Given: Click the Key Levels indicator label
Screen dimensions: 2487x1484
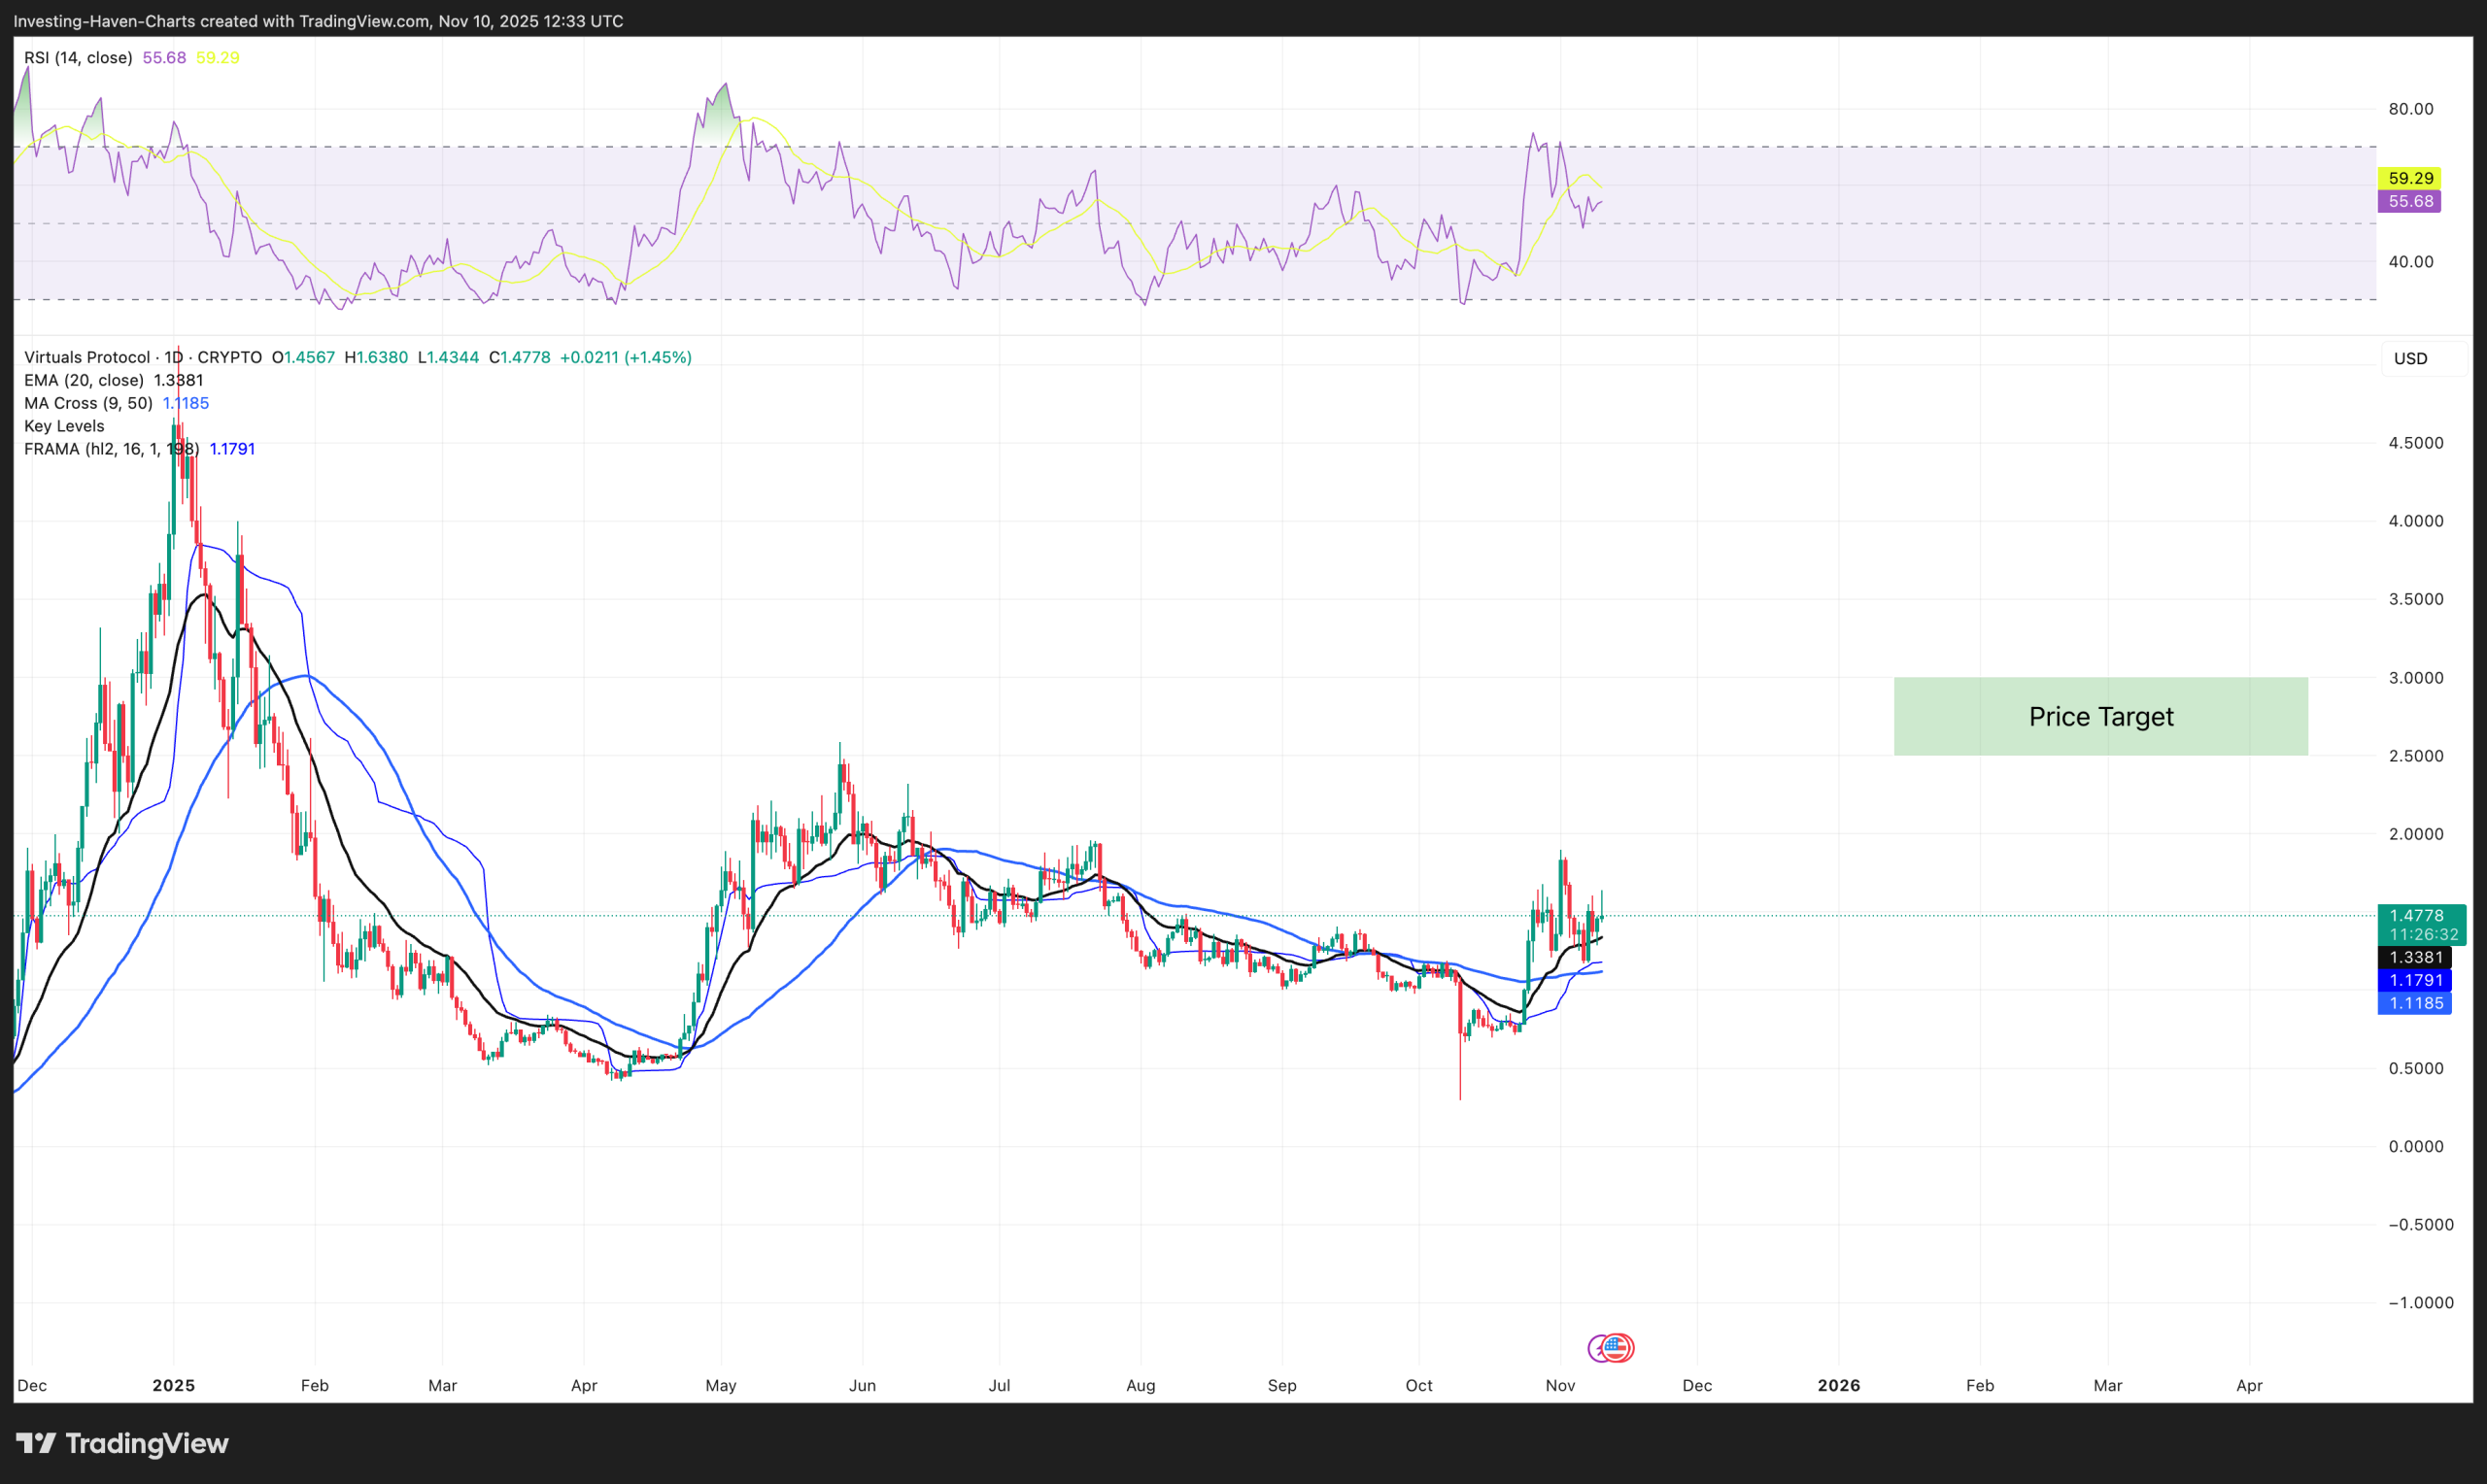Looking at the screenshot, I should [x=63, y=426].
